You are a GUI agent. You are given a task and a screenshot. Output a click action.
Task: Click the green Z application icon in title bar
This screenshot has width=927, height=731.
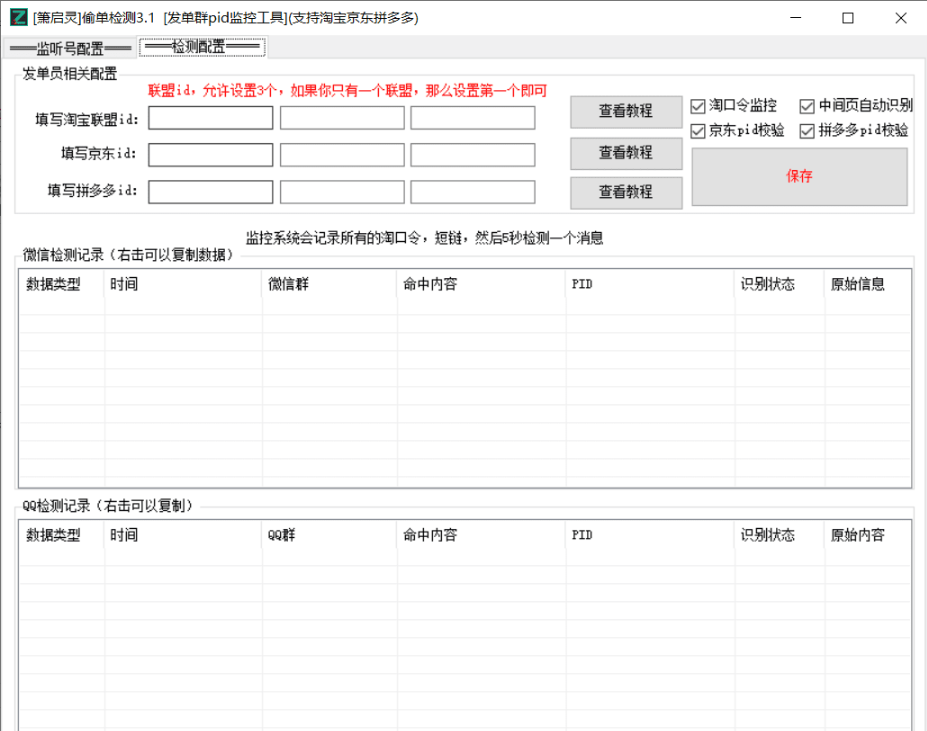(x=18, y=18)
